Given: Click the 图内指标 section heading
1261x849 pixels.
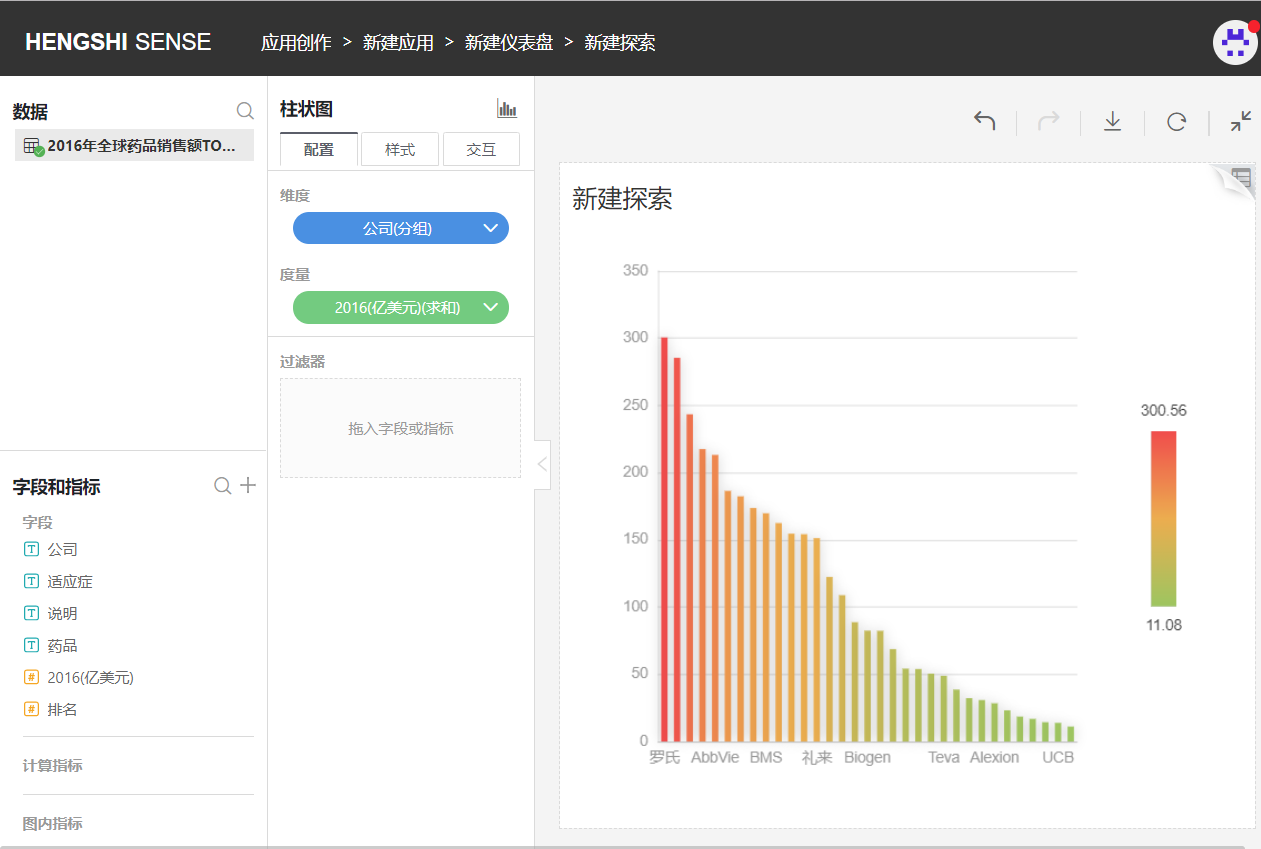Looking at the screenshot, I should [x=53, y=823].
